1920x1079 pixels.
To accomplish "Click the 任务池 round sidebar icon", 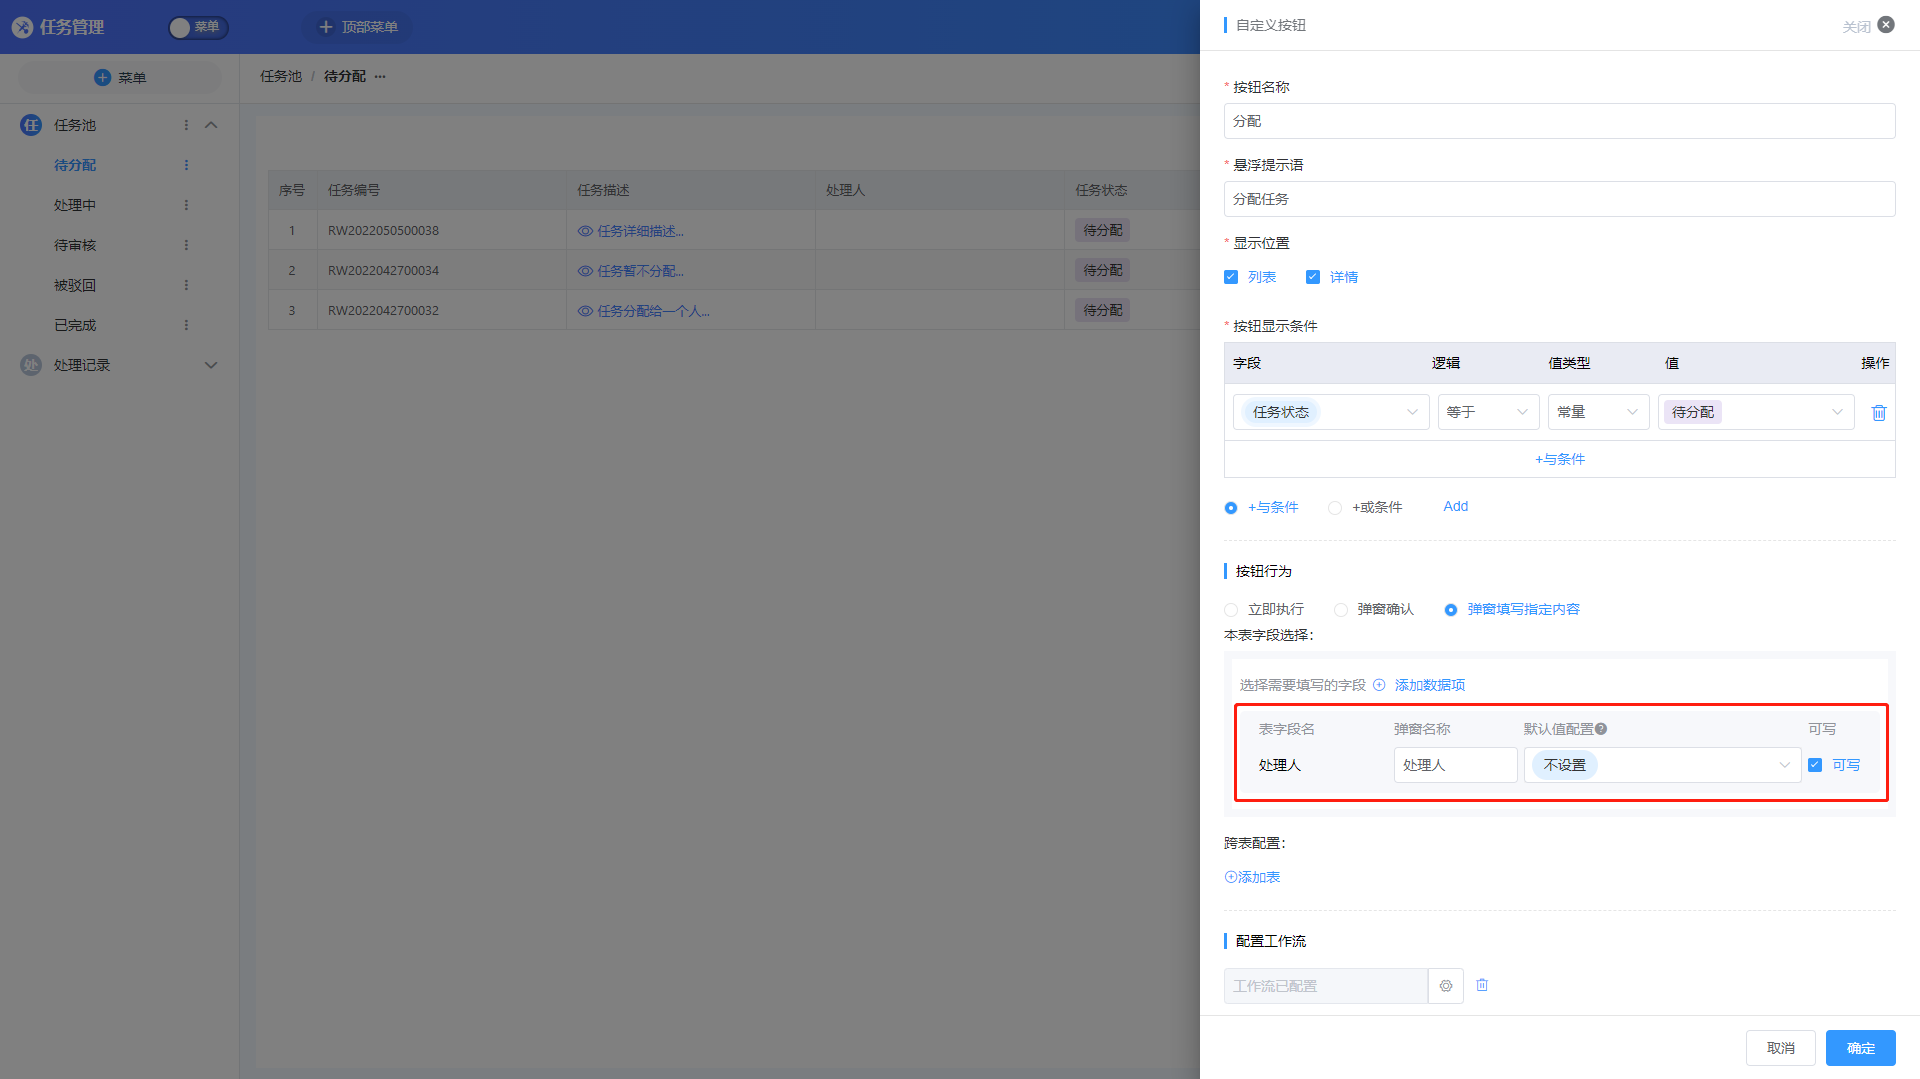I will [31, 125].
